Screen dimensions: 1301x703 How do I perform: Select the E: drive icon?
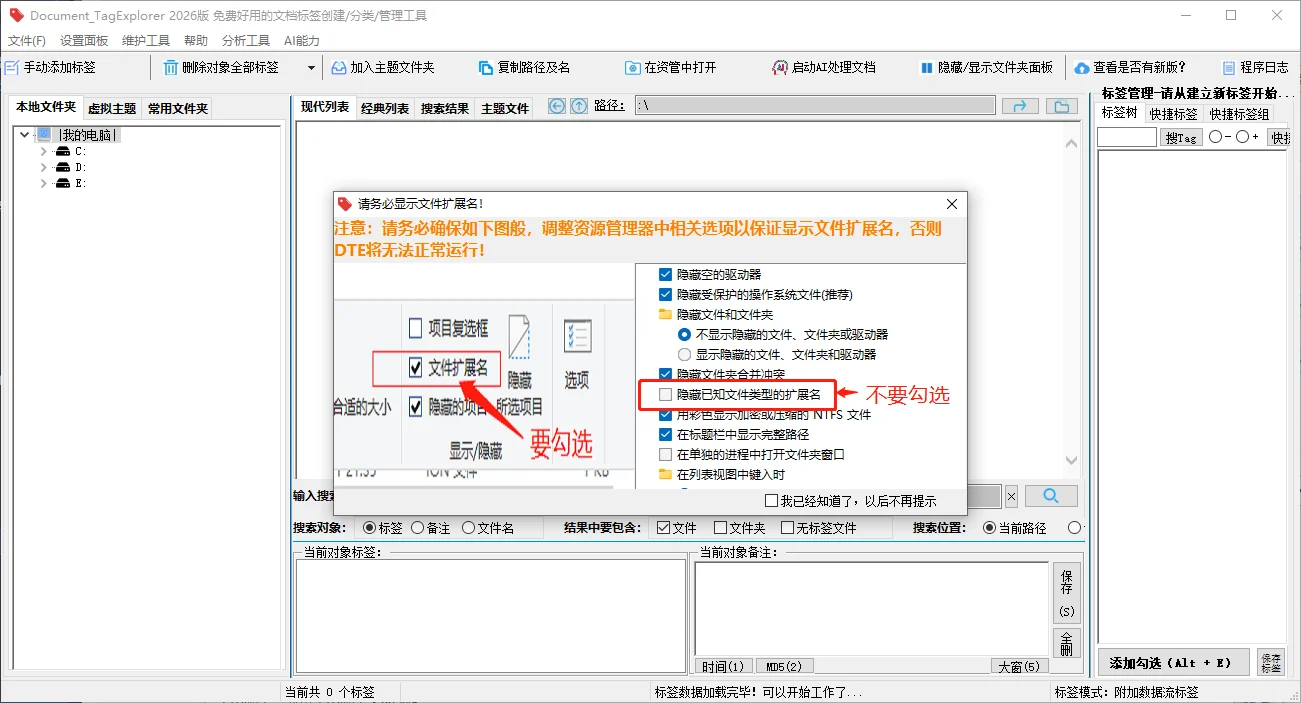coord(63,183)
